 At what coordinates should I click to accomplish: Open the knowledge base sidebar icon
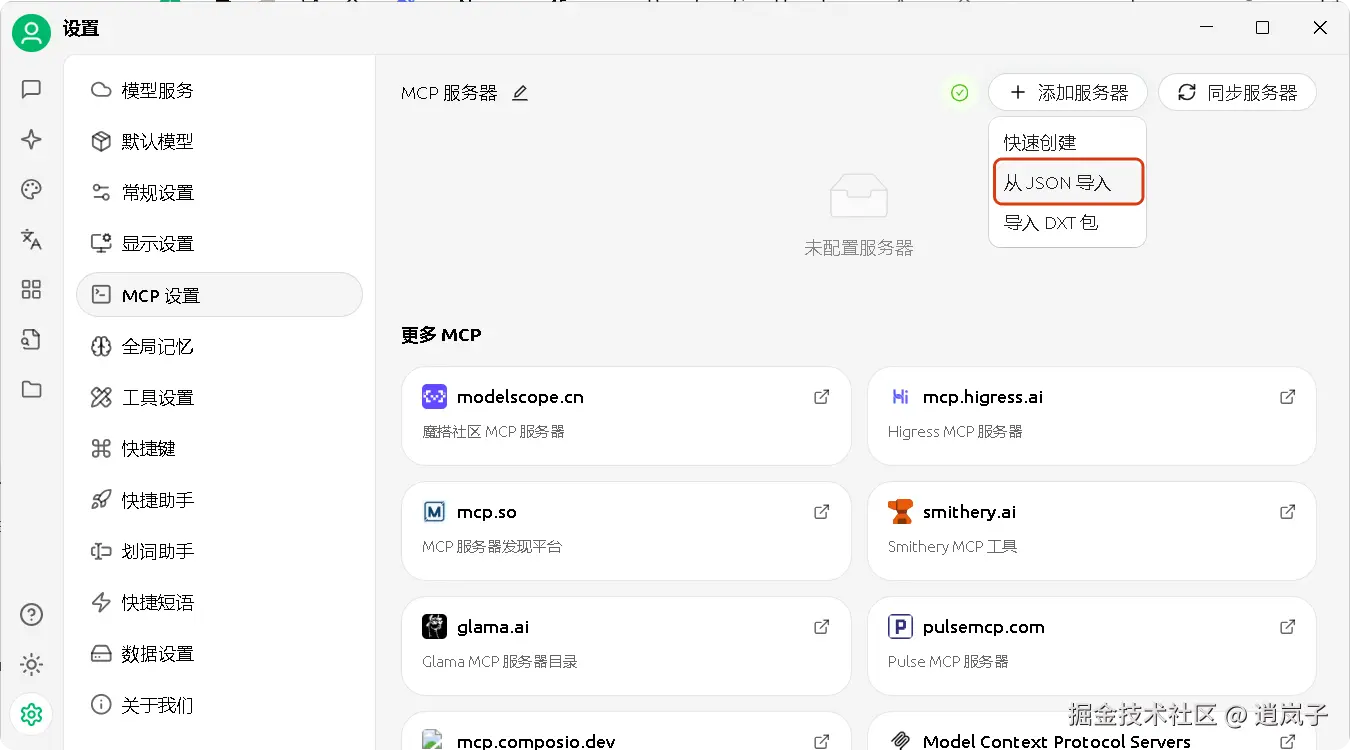point(32,339)
